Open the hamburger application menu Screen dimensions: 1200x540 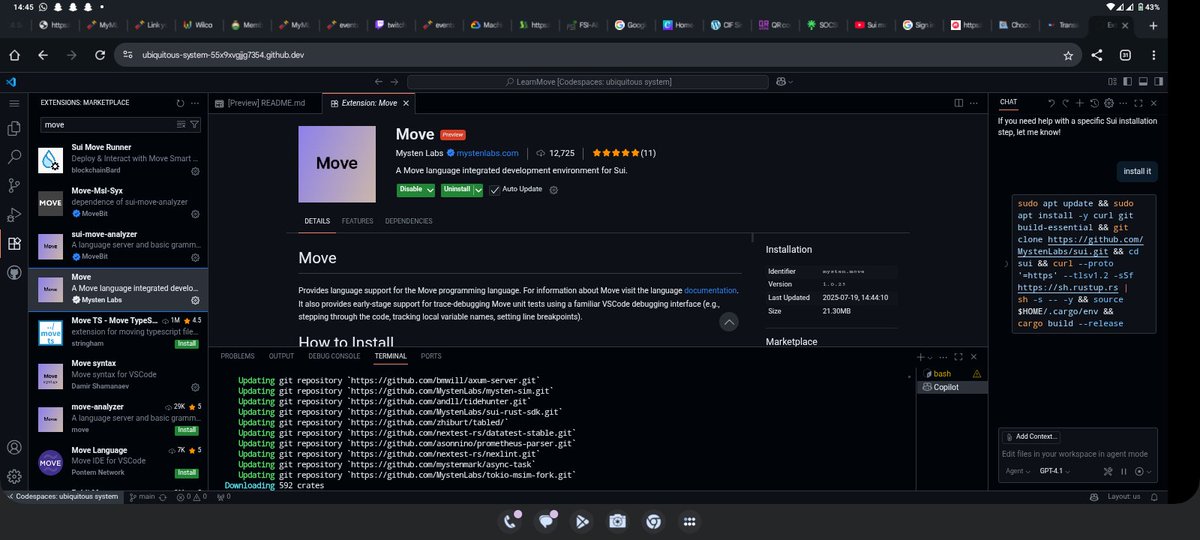point(14,102)
